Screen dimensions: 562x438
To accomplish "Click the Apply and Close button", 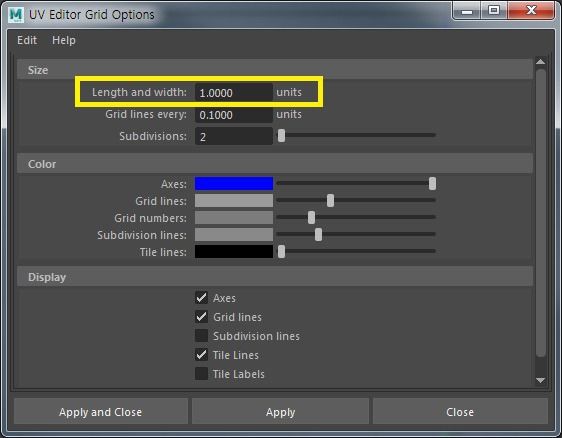I will tap(101, 411).
